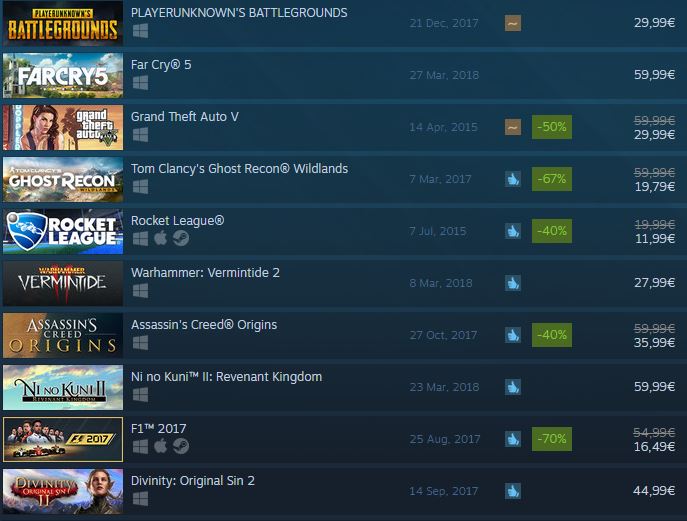Click the mixed review icon for Grand Theft Auto V
The image size is (687, 521).
[513, 127]
